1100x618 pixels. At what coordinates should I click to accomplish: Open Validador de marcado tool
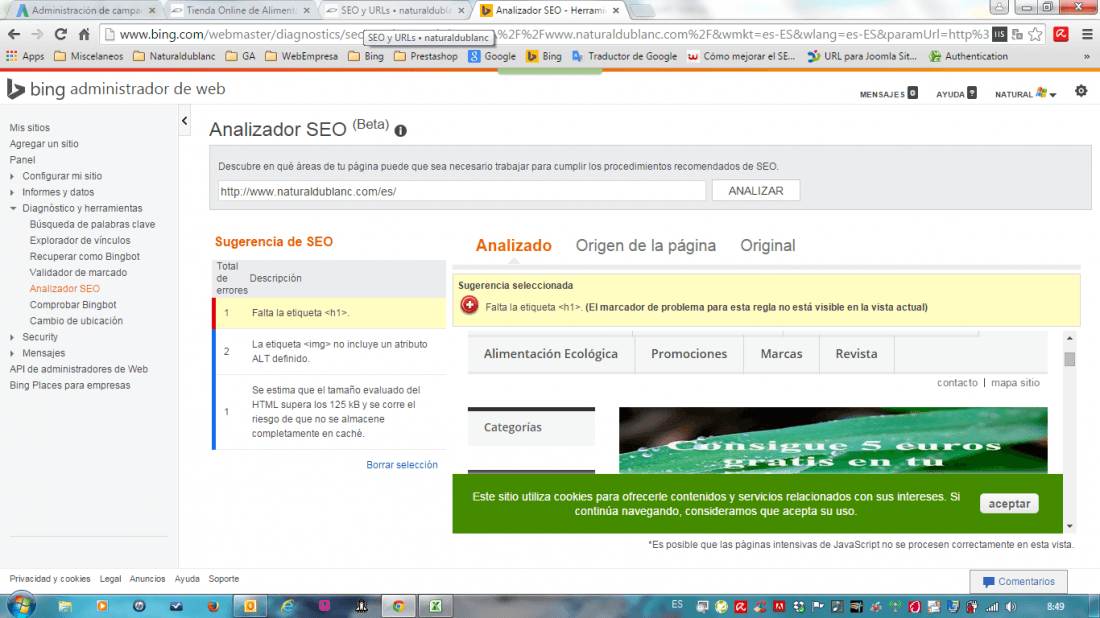pyautogui.click(x=78, y=273)
